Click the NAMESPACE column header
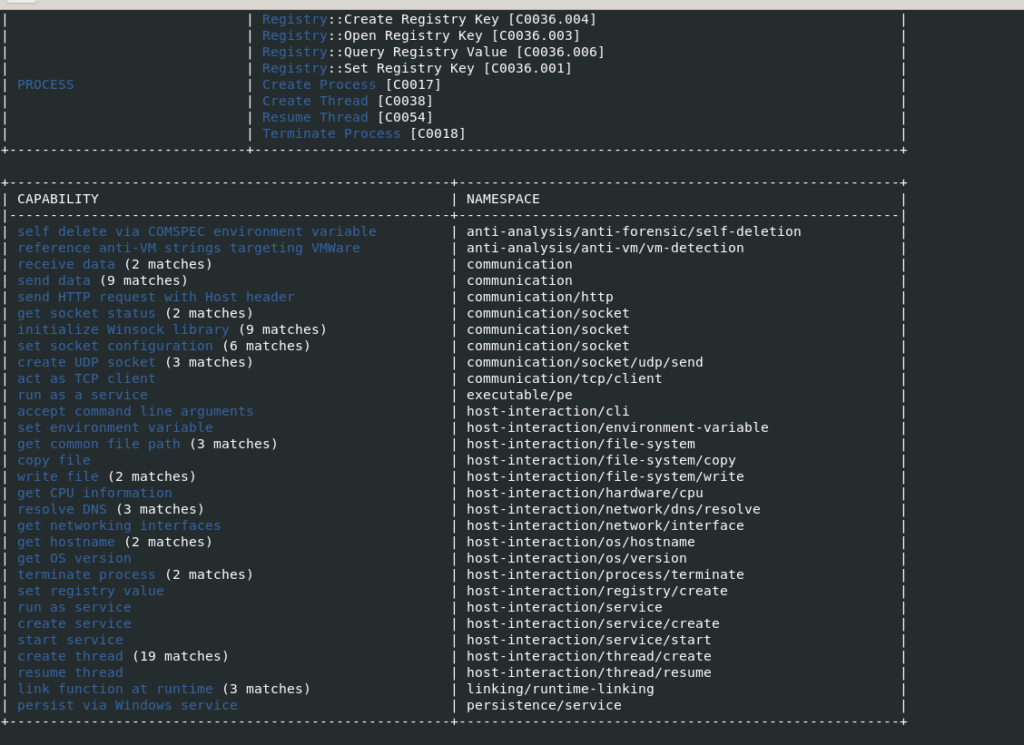 point(502,198)
